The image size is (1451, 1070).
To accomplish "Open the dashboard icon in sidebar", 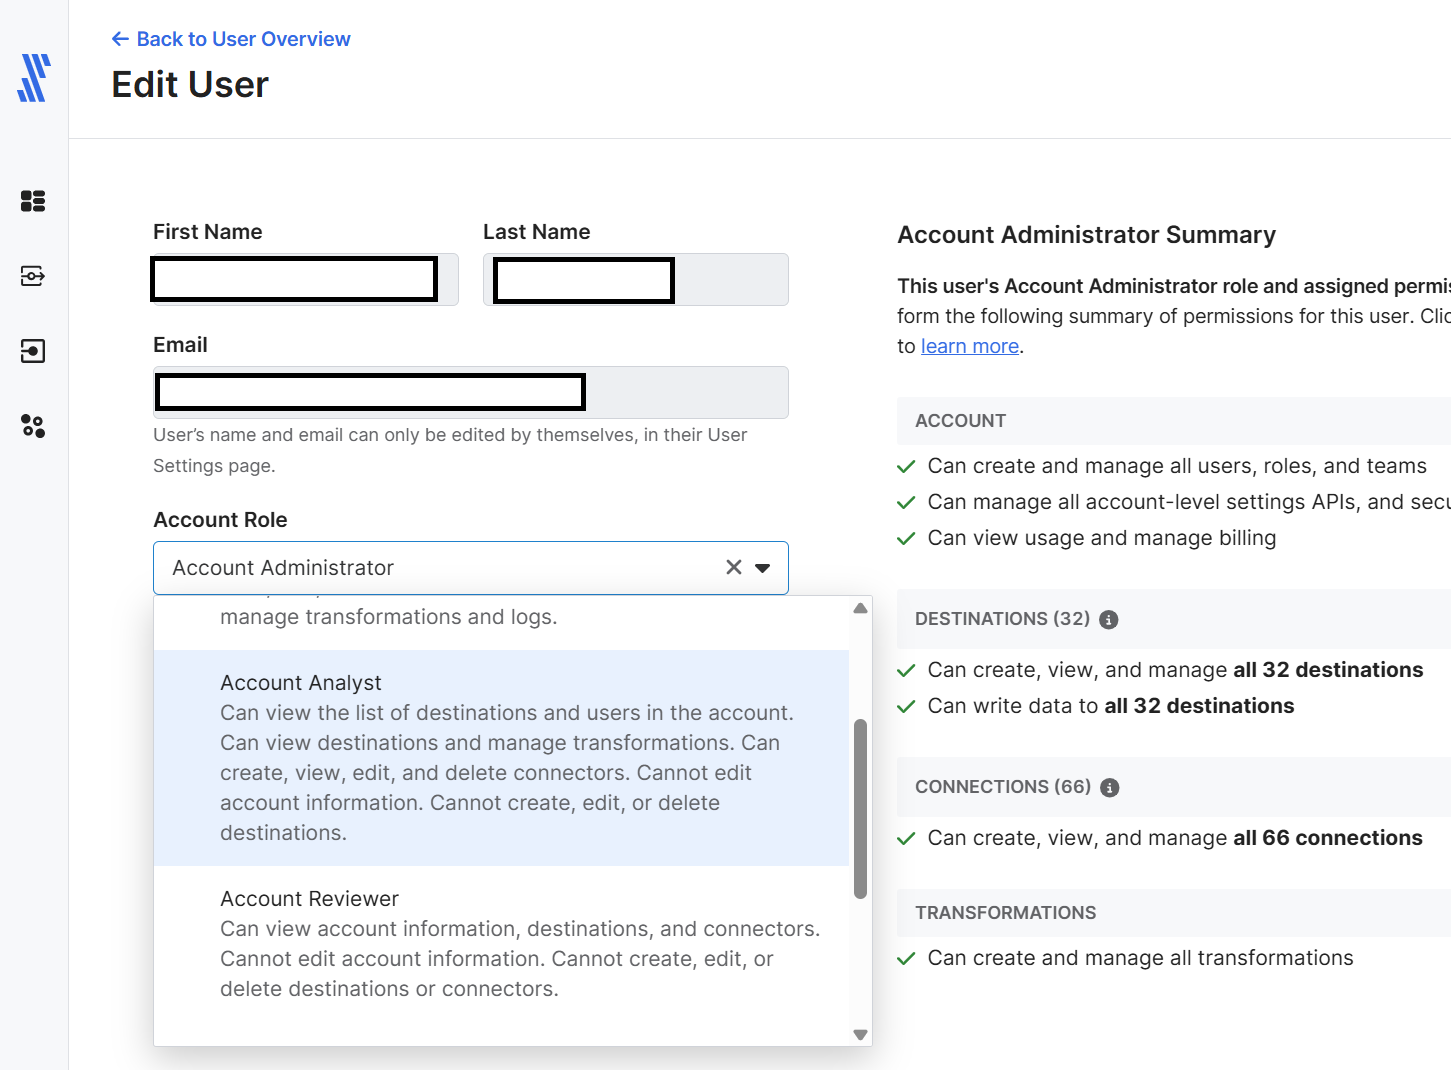I will tap(33, 201).
